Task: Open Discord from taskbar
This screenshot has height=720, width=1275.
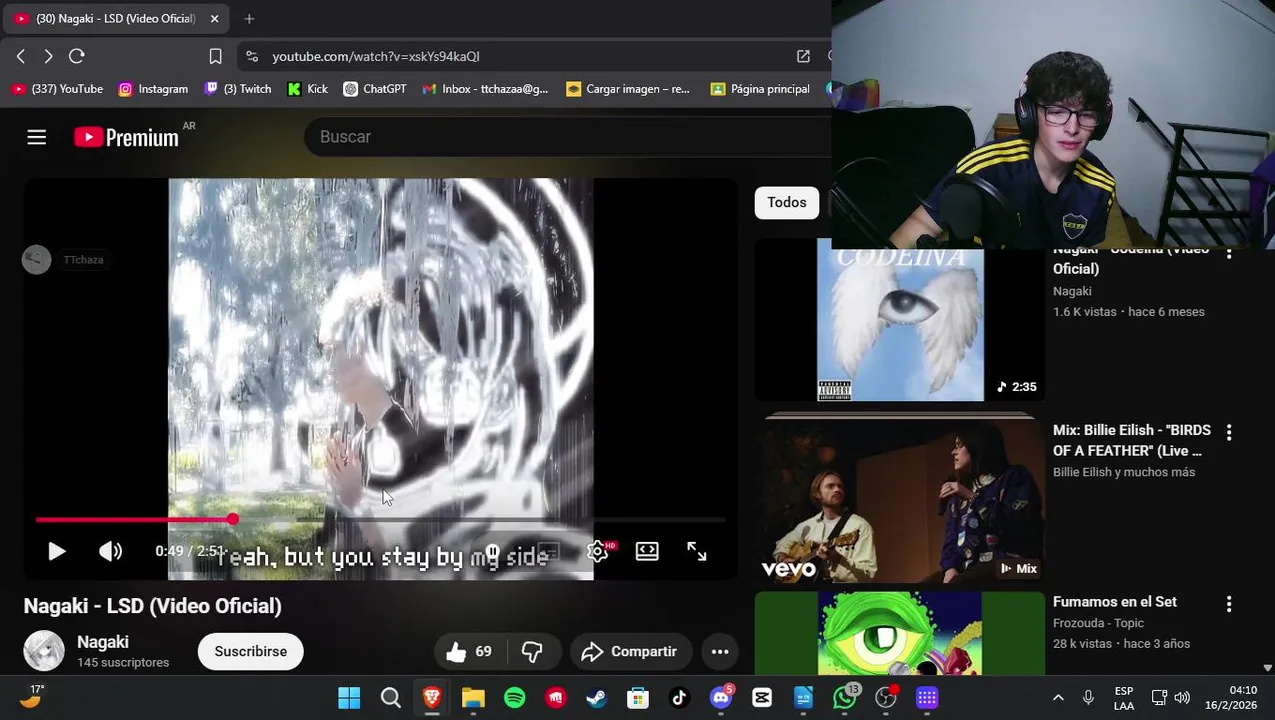Action: (721, 698)
